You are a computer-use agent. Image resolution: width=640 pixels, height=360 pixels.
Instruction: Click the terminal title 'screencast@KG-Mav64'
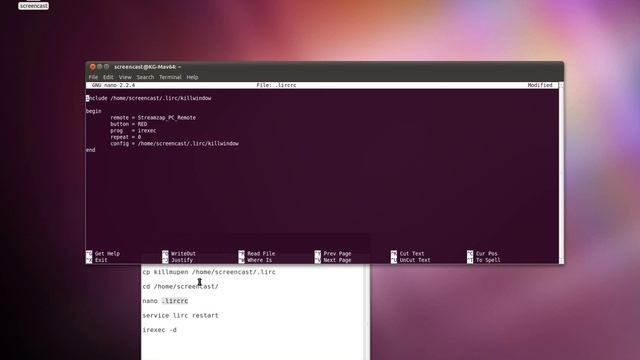point(147,67)
